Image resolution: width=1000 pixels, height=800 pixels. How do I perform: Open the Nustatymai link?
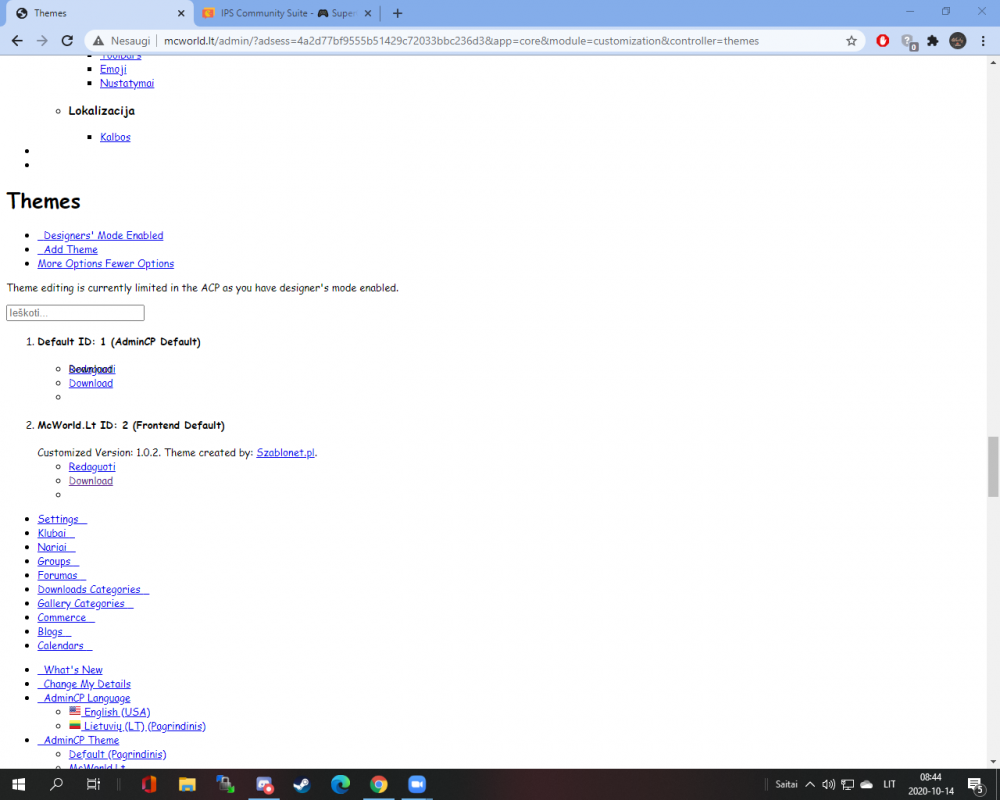(127, 83)
